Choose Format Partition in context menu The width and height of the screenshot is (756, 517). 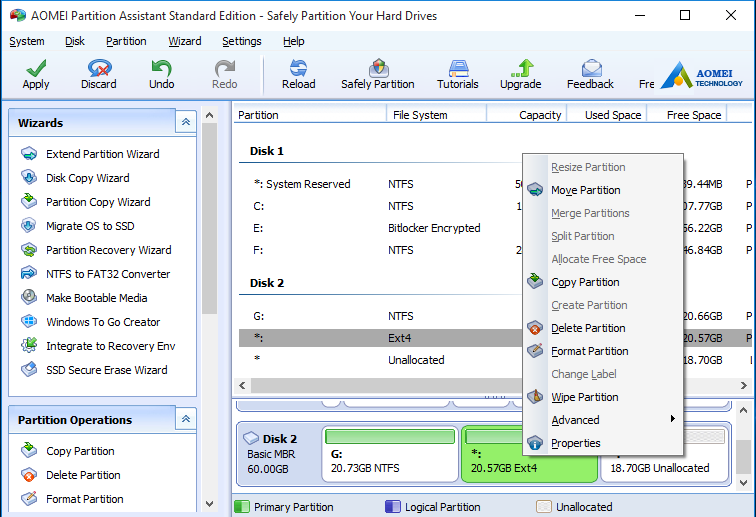(603, 351)
